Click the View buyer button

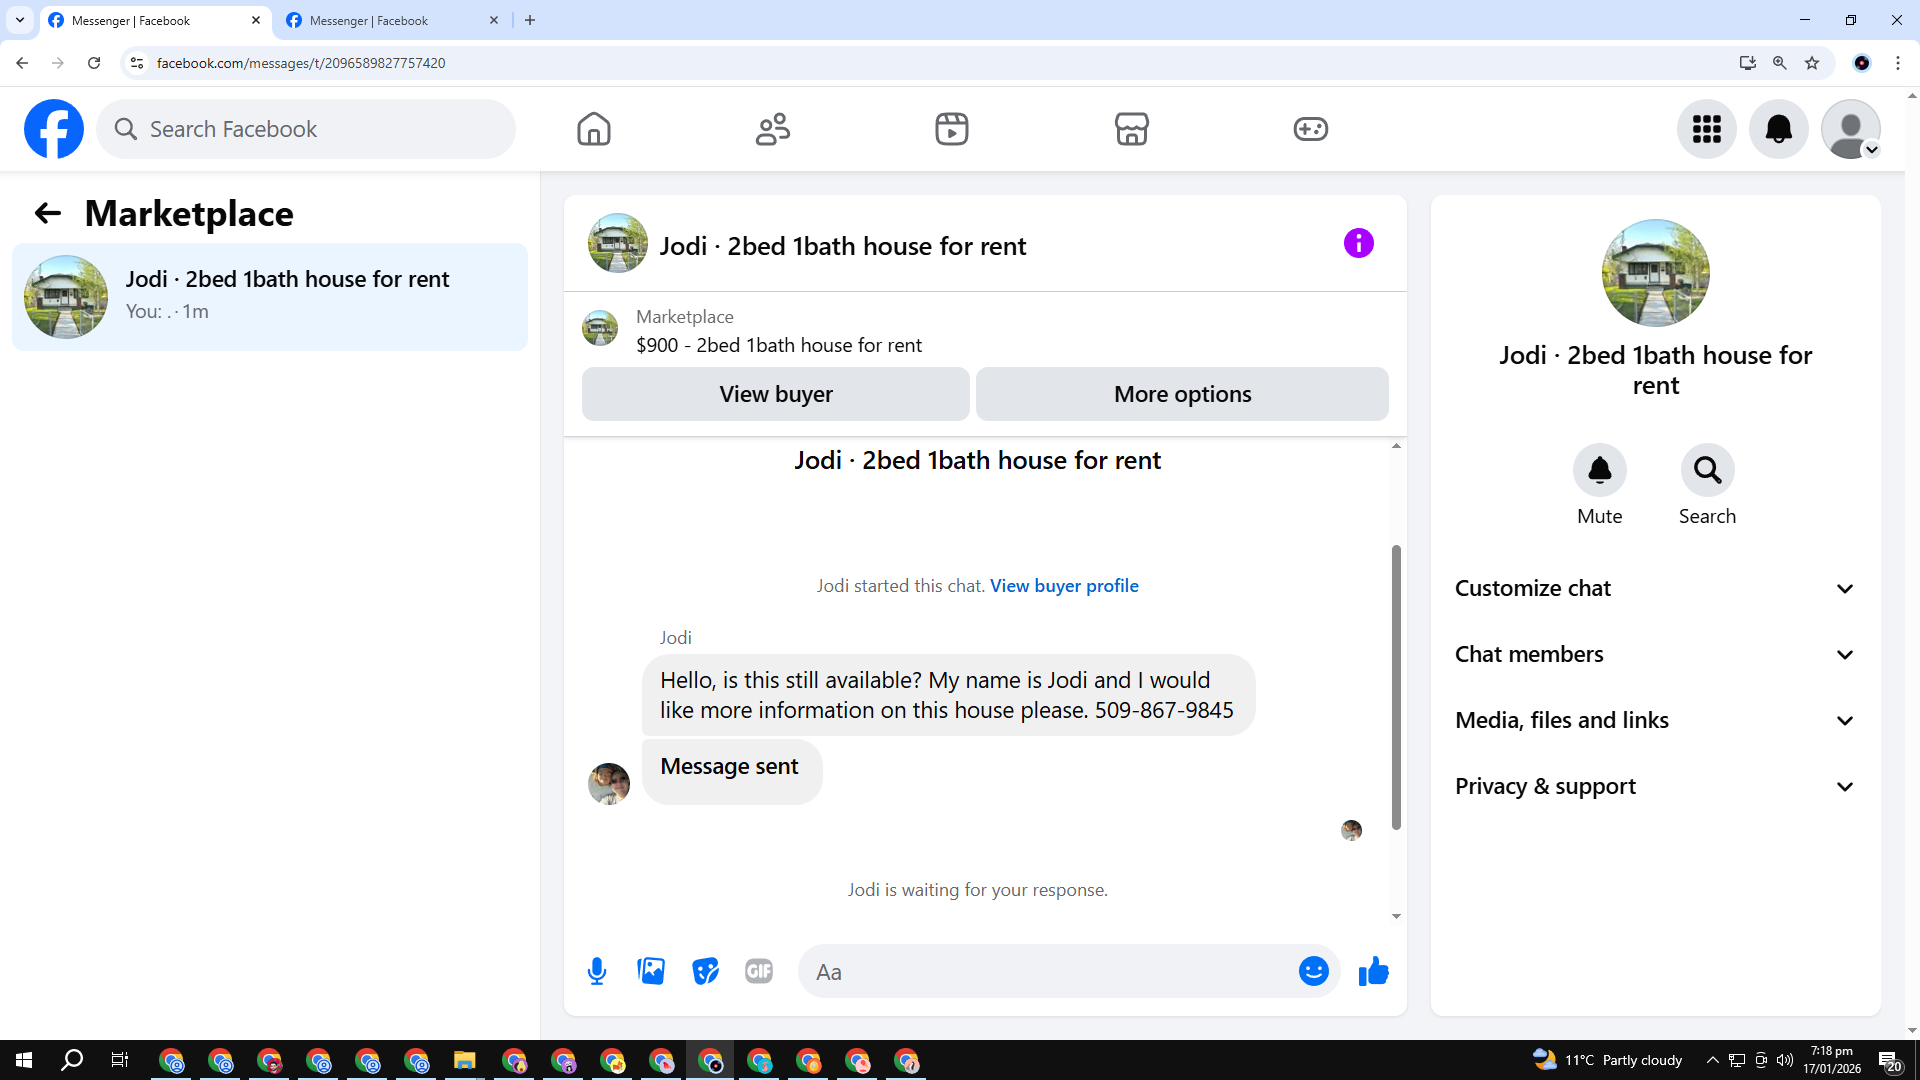(775, 394)
